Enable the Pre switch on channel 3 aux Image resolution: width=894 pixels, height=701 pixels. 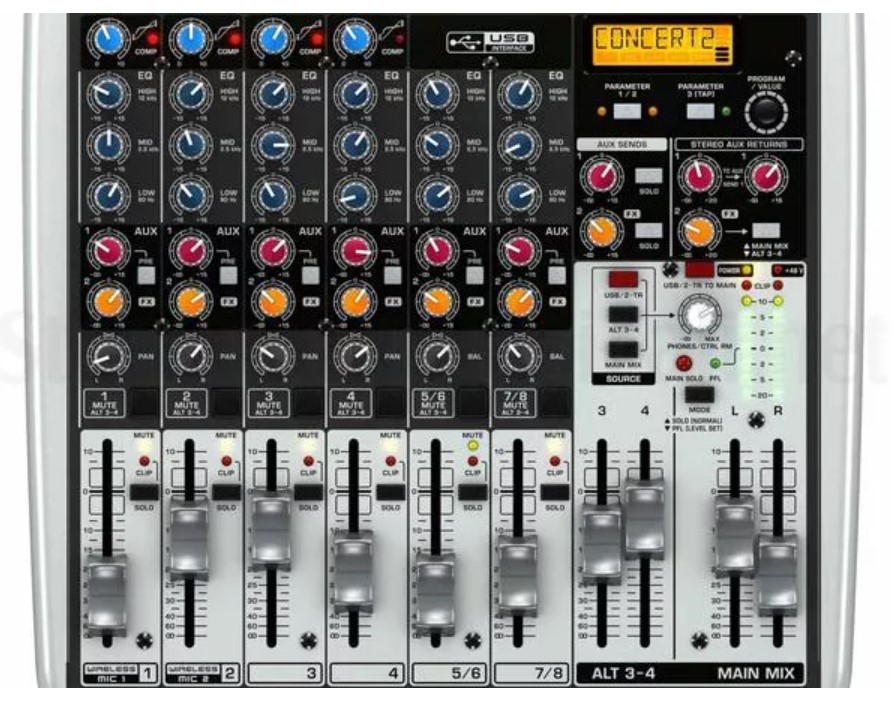click(x=311, y=274)
